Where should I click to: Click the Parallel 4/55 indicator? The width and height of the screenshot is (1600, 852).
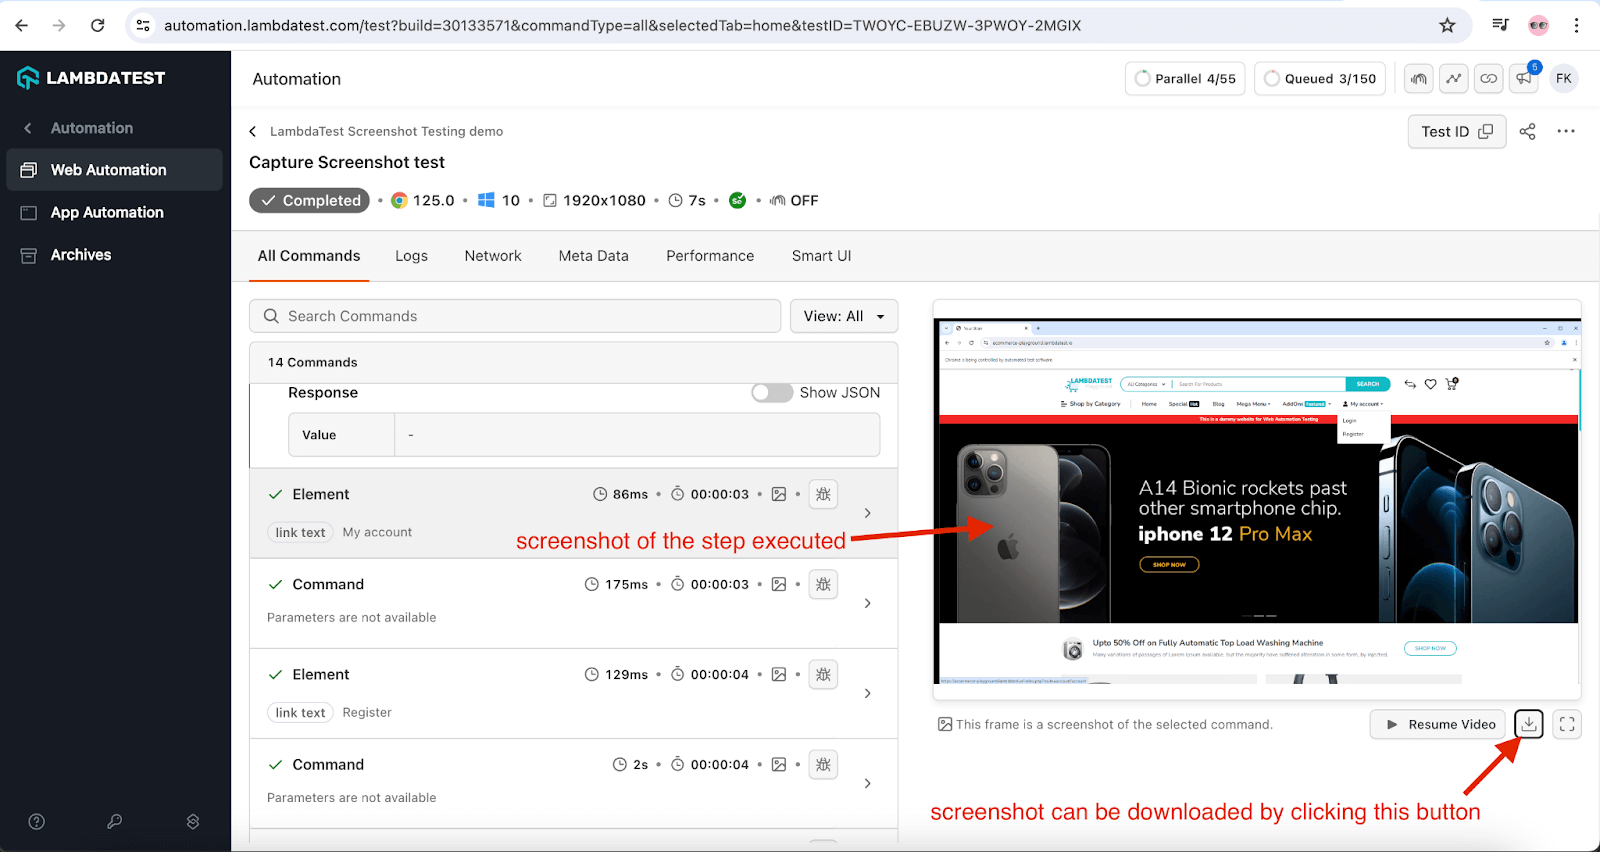[x=1185, y=79]
